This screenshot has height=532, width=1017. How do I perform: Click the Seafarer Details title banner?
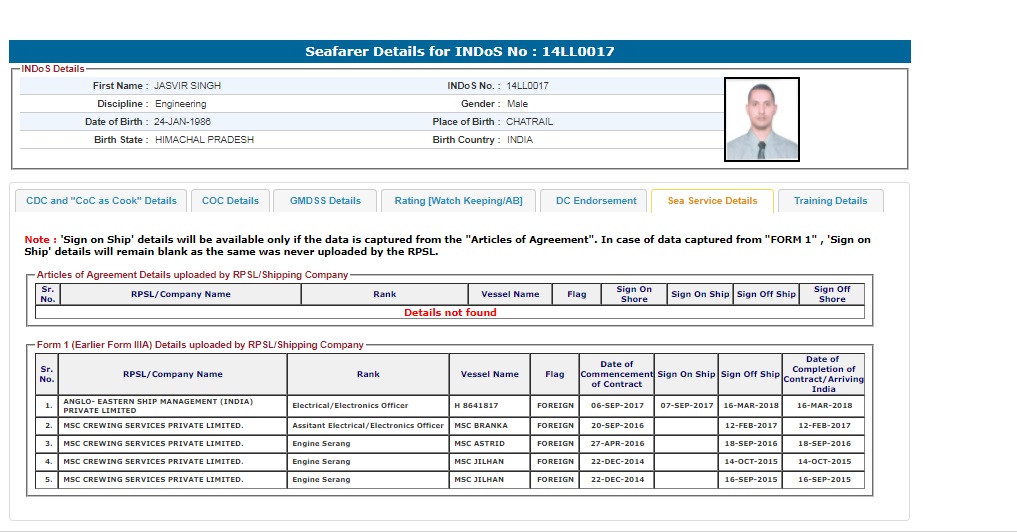459,51
